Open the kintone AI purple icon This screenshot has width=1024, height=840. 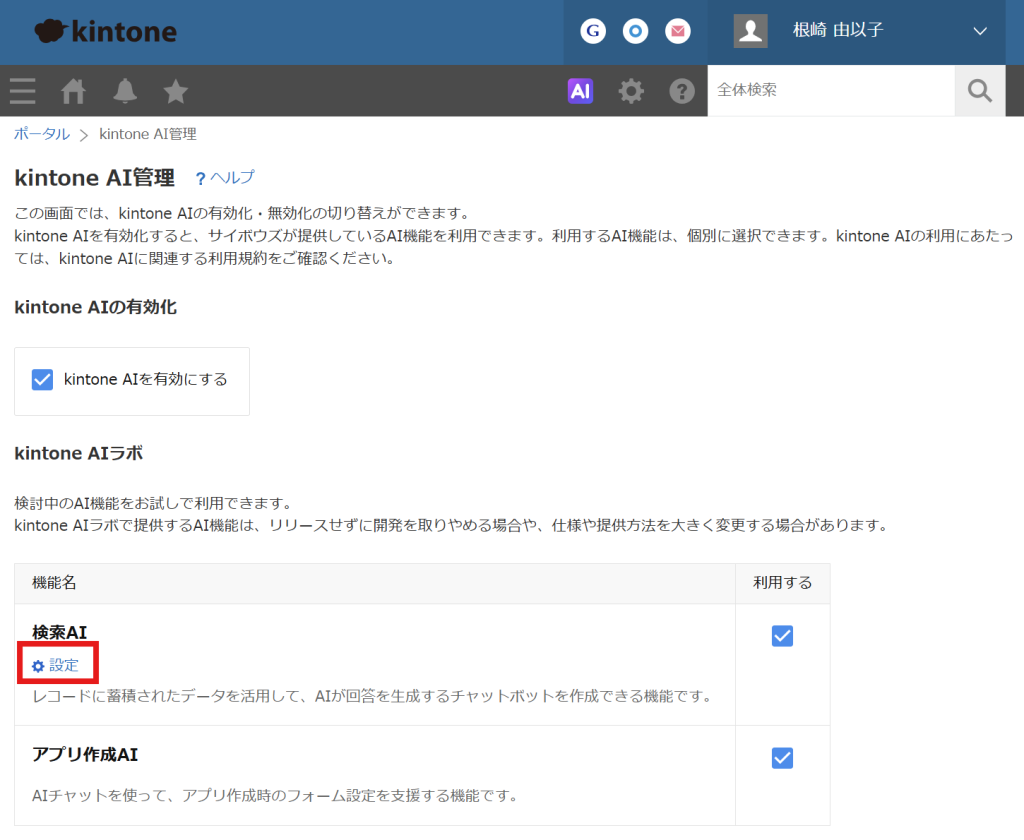(x=580, y=91)
